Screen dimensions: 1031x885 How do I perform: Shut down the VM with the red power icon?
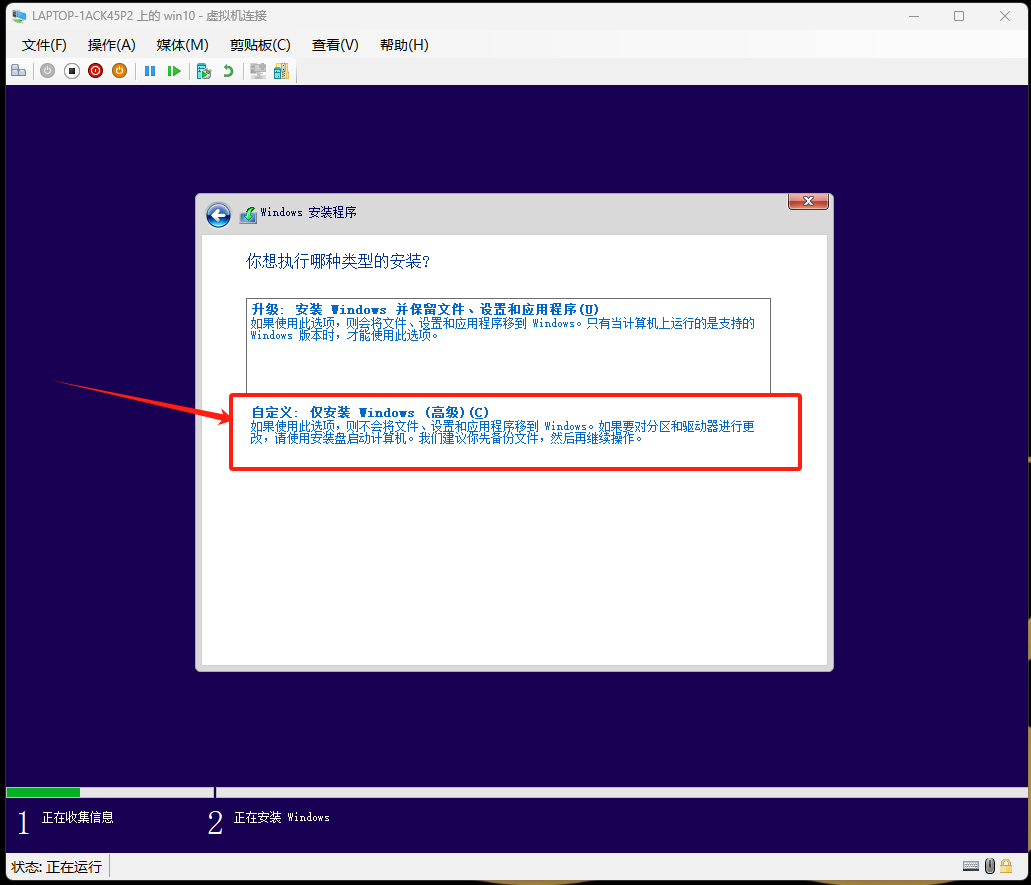click(95, 71)
